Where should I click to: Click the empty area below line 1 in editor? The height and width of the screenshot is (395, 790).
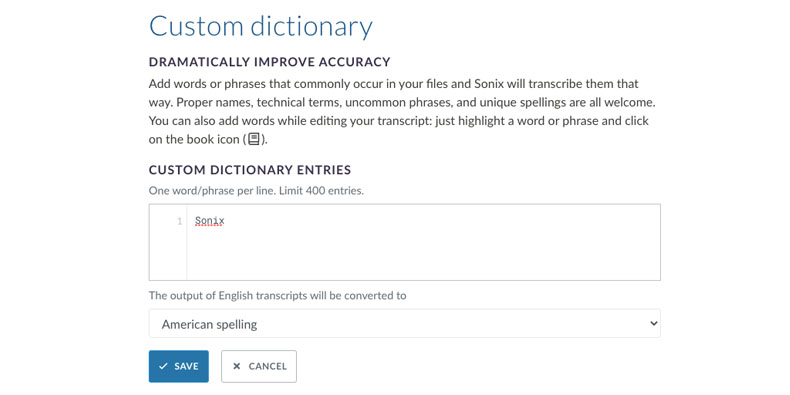[423, 254]
